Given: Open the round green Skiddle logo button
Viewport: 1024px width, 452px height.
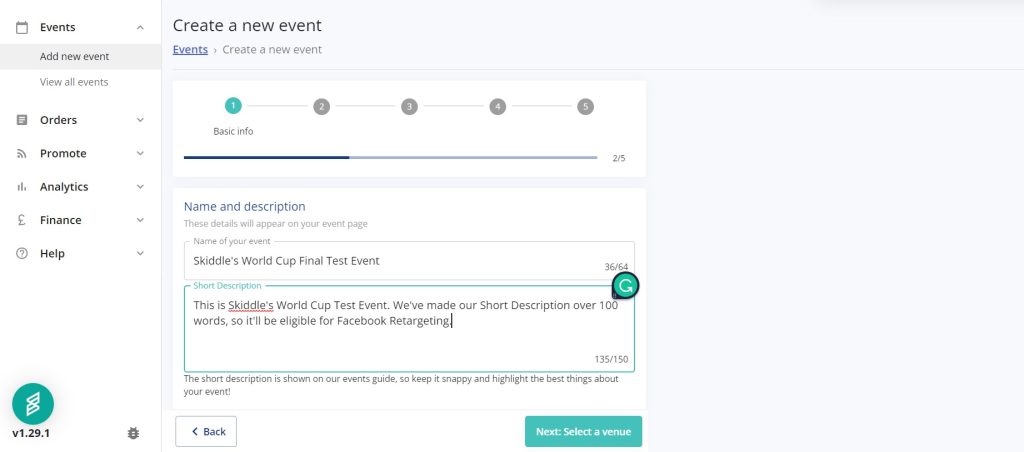Looking at the screenshot, I should click(x=33, y=403).
